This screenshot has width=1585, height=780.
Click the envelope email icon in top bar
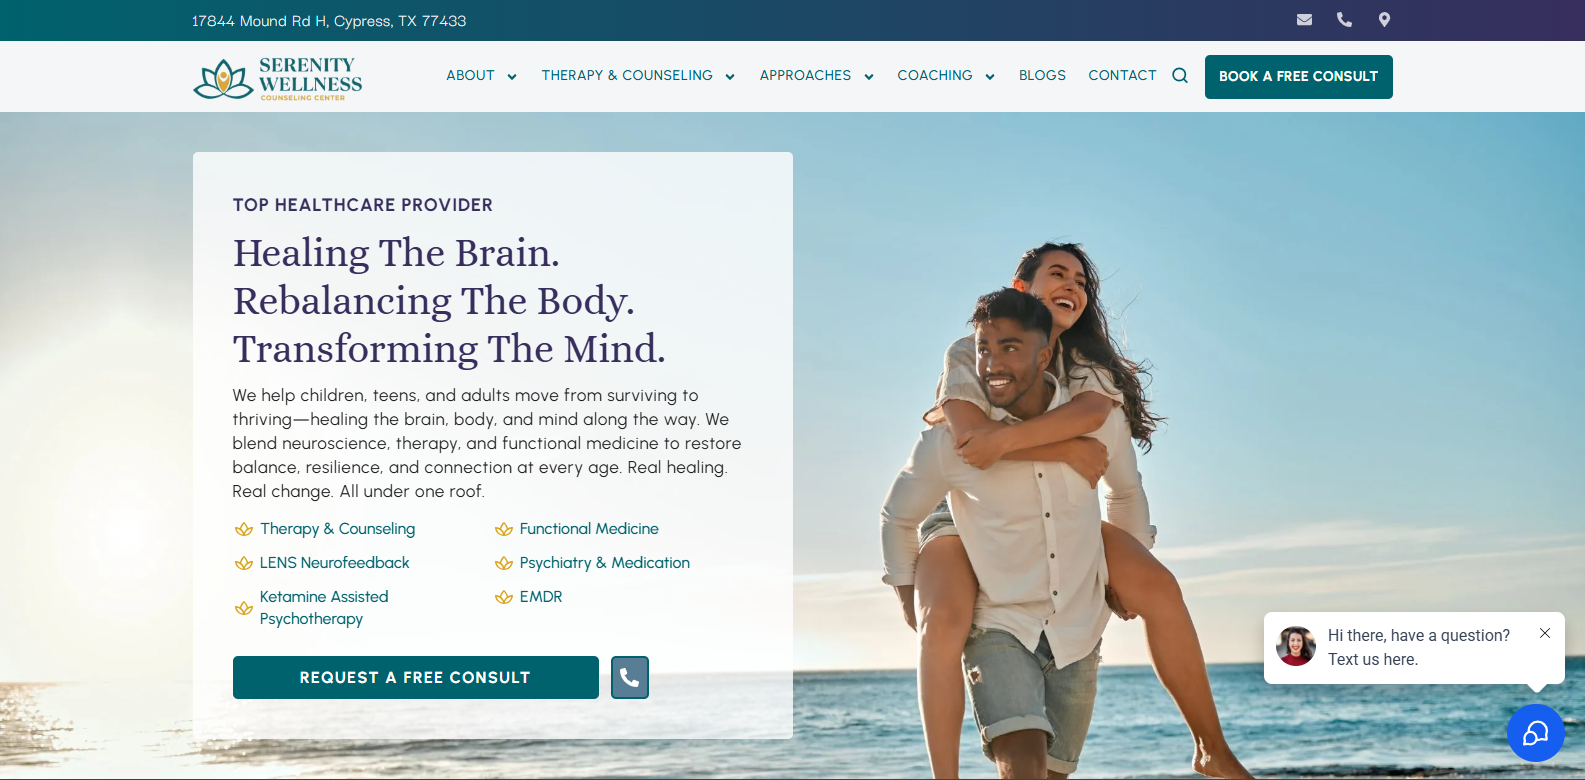[1304, 20]
